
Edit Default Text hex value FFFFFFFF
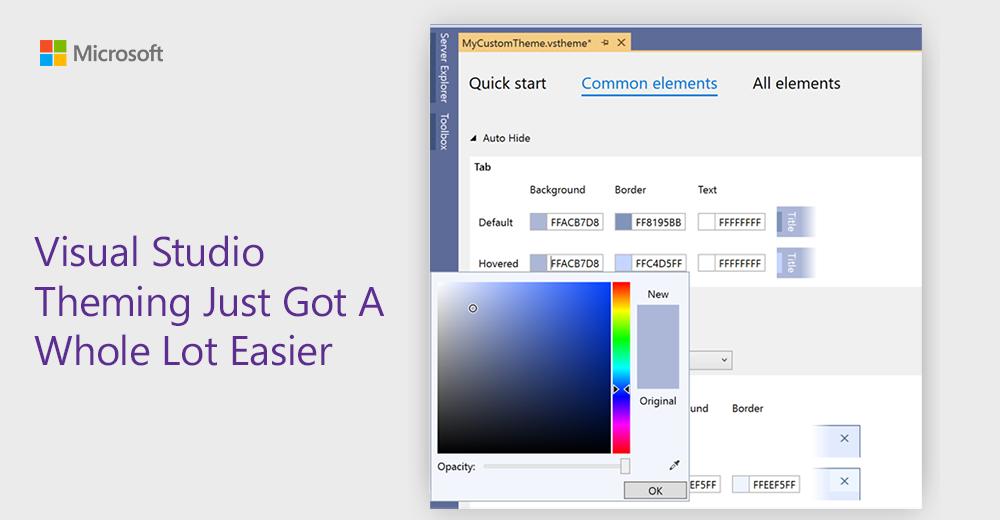(740, 222)
